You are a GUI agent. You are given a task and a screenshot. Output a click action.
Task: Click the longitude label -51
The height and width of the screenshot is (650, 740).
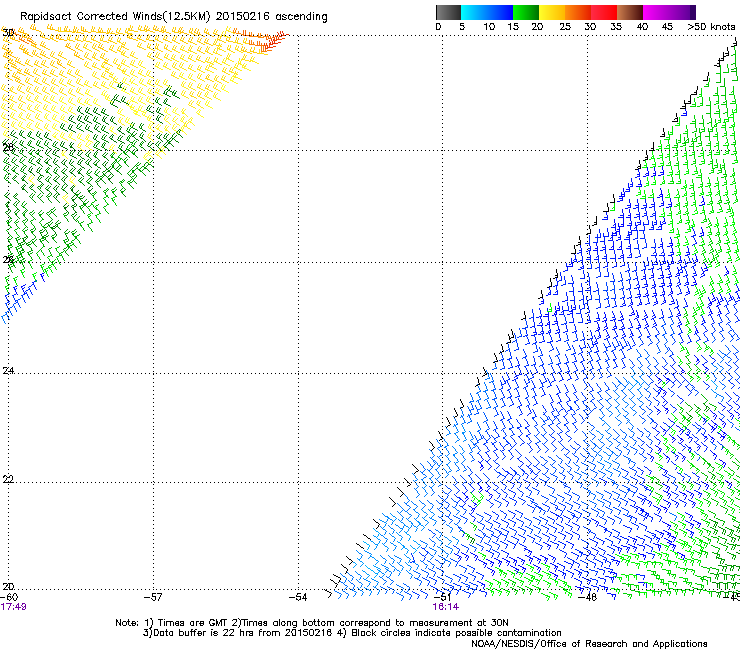[443, 596]
